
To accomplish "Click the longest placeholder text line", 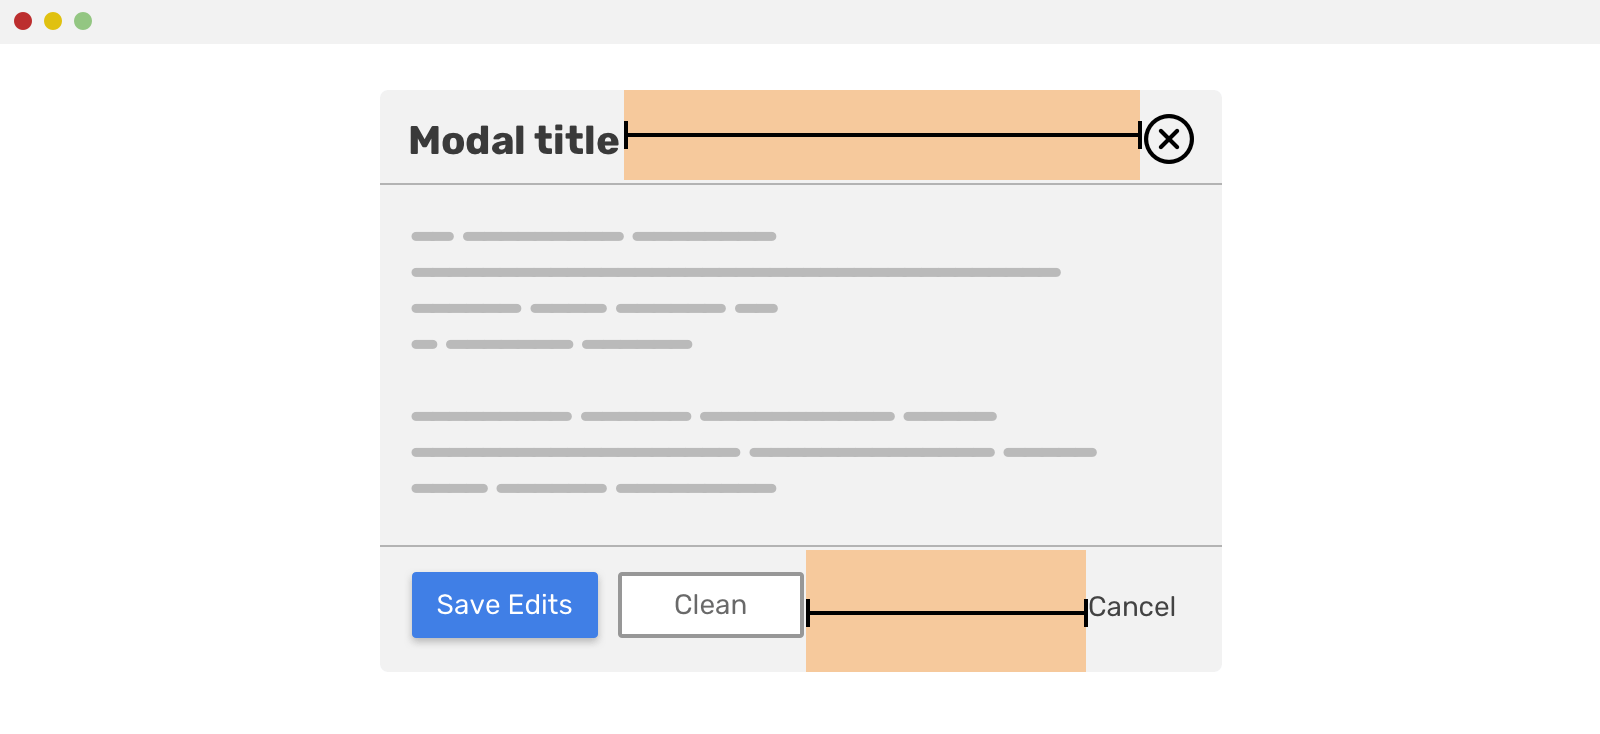I will tap(736, 272).
